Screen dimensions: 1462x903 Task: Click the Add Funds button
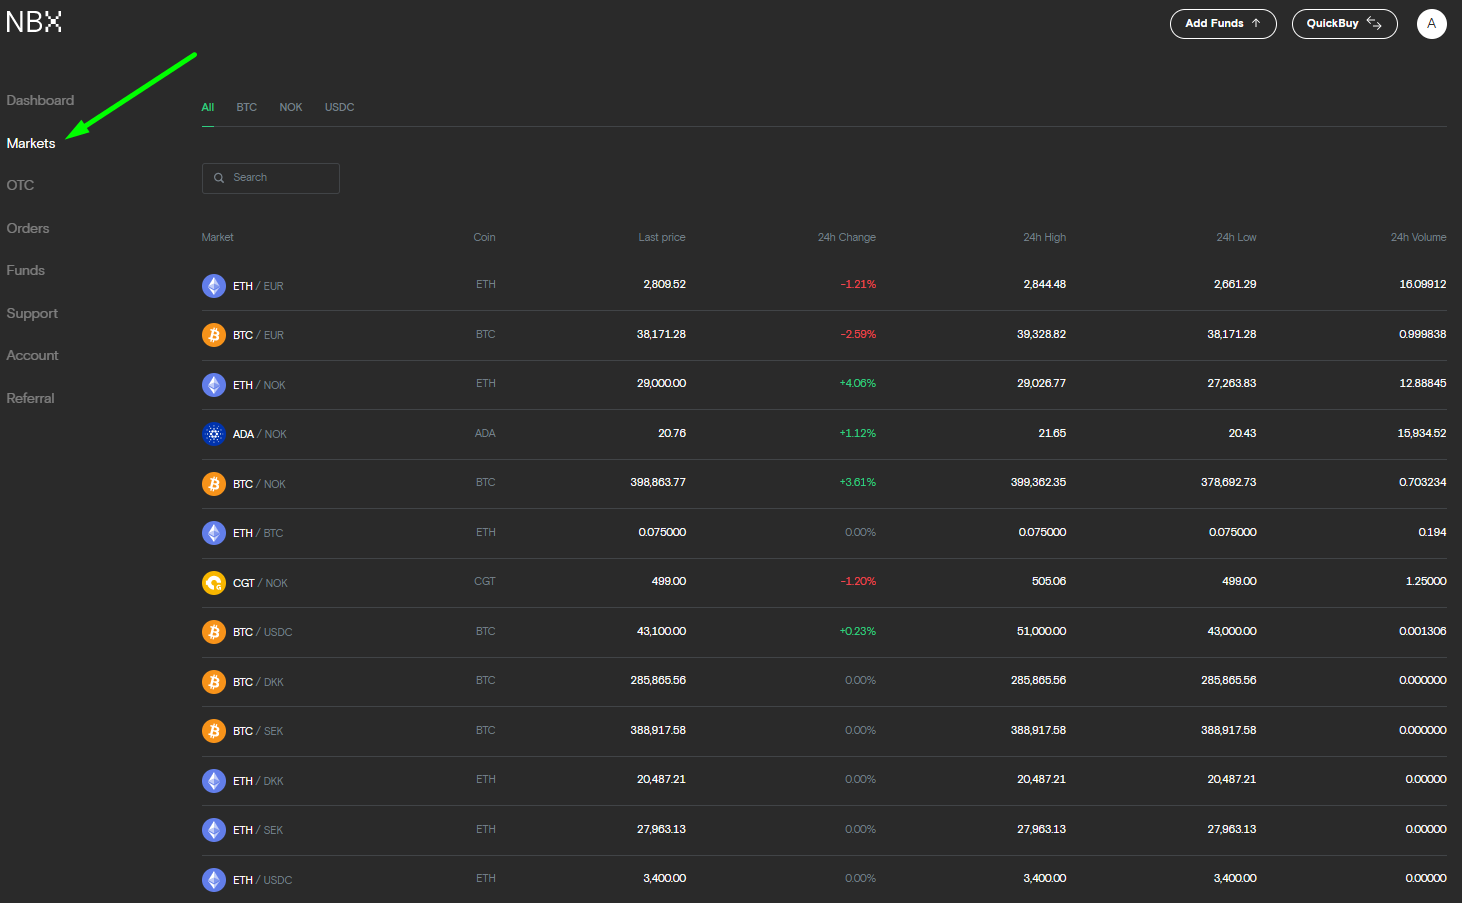coord(1222,24)
